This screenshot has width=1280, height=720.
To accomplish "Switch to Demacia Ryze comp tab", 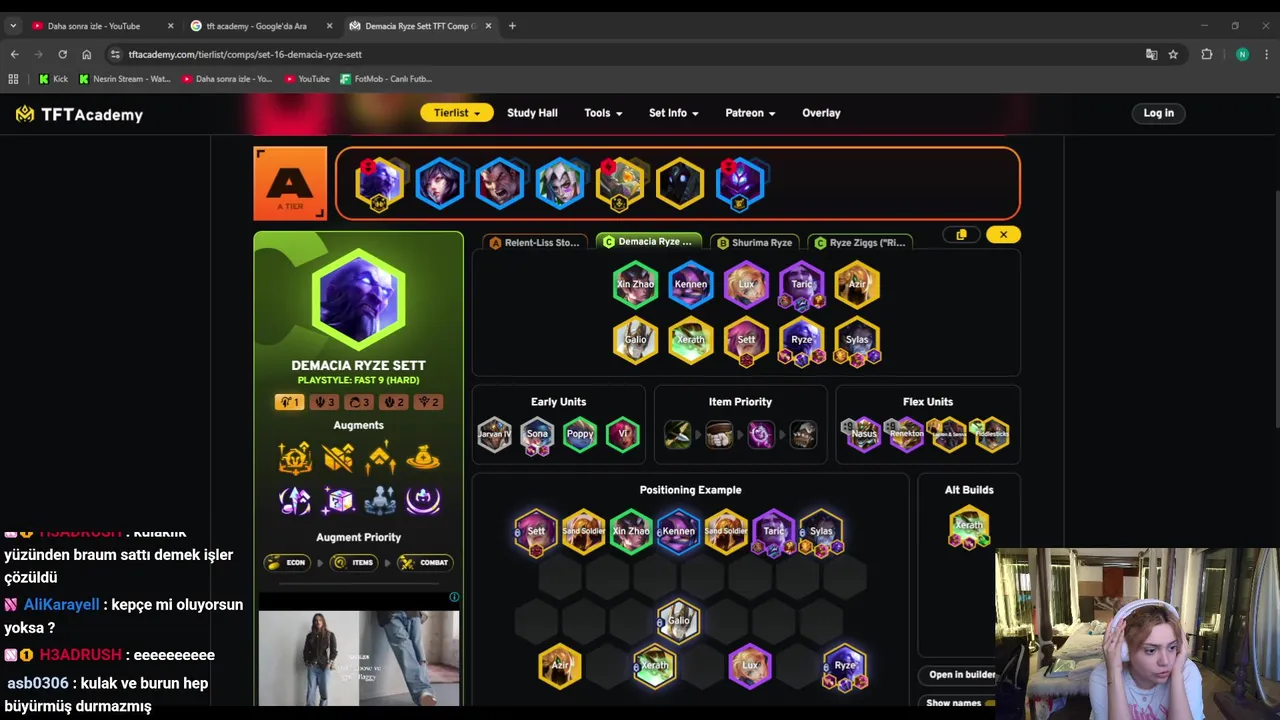I will point(648,241).
